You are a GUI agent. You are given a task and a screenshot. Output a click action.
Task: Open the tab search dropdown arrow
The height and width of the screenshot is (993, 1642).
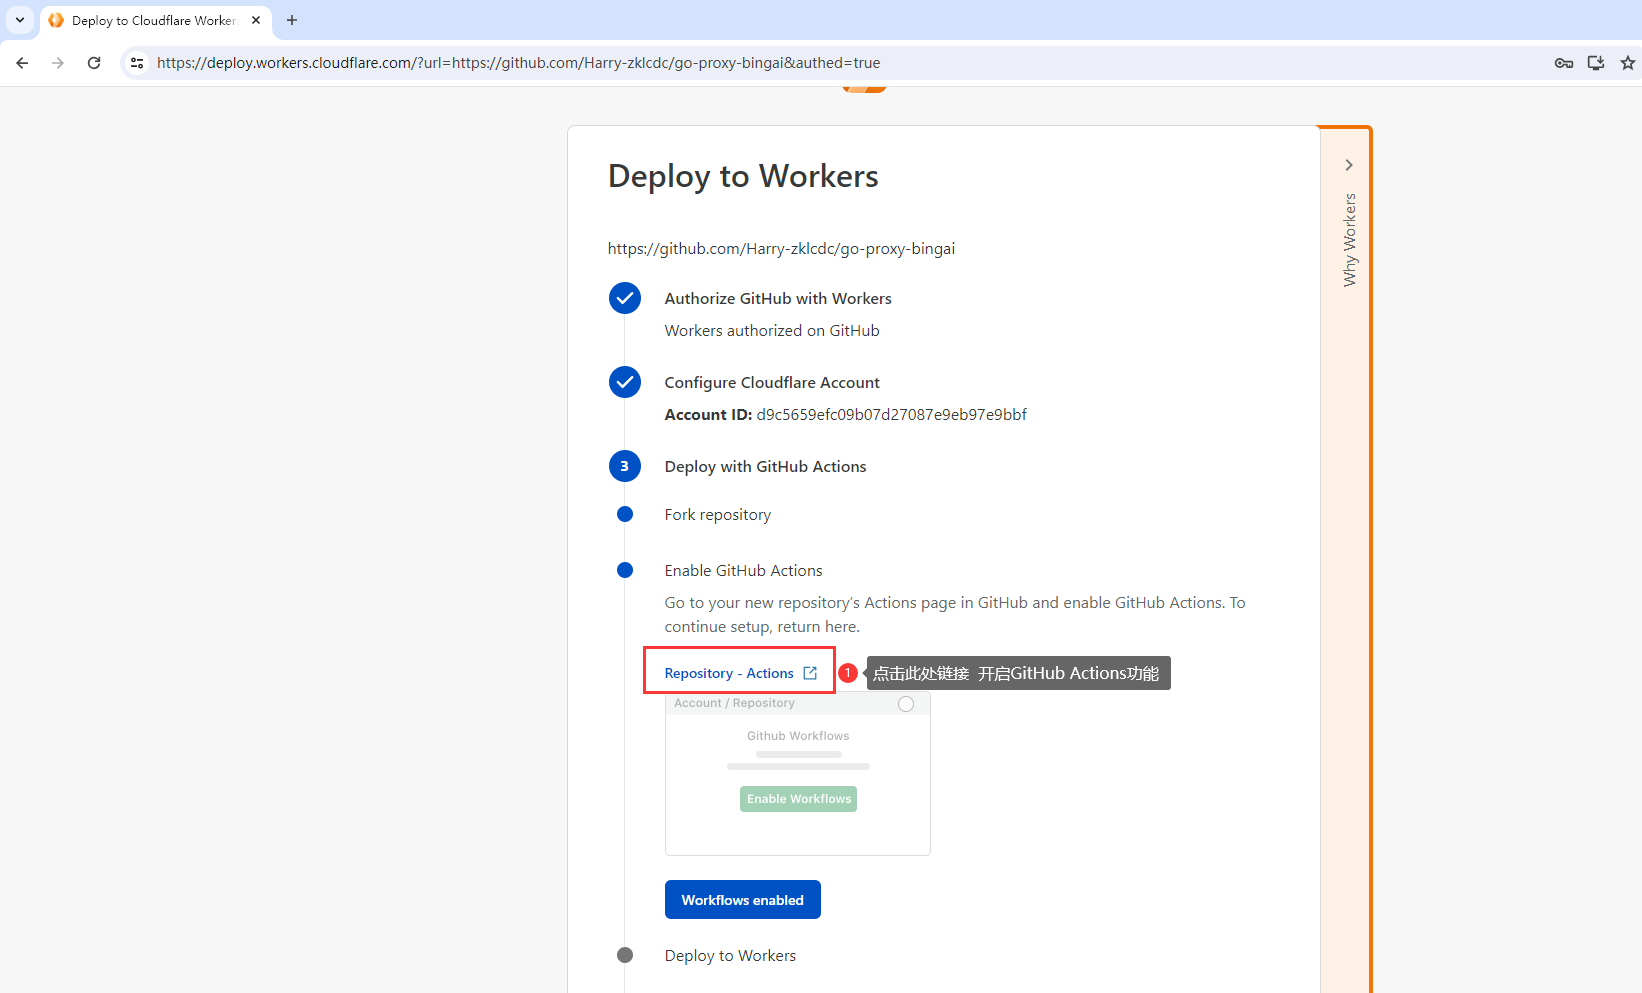pos(20,20)
